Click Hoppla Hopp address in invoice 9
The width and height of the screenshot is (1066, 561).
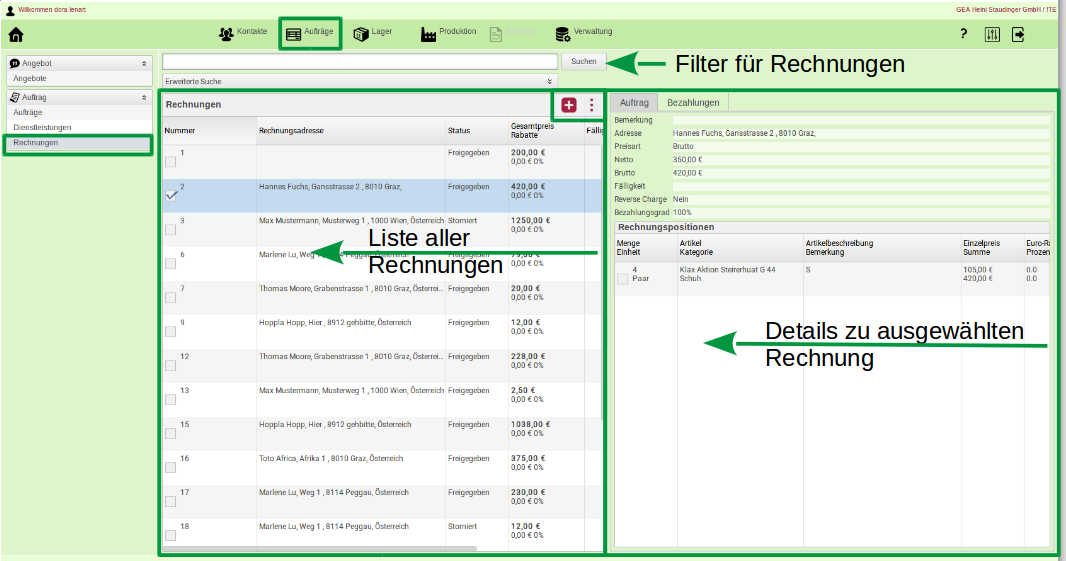(335, 323)
